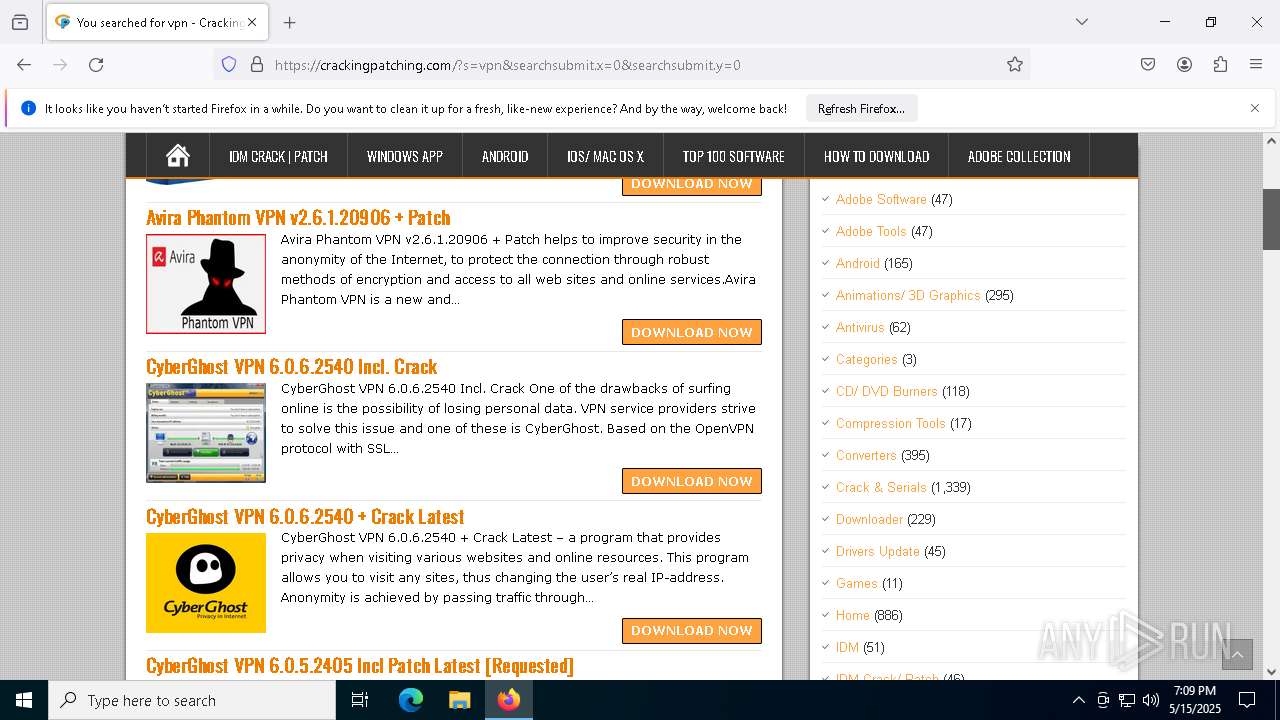Open the extensions puzzle icon

(x=1220, y=64)
